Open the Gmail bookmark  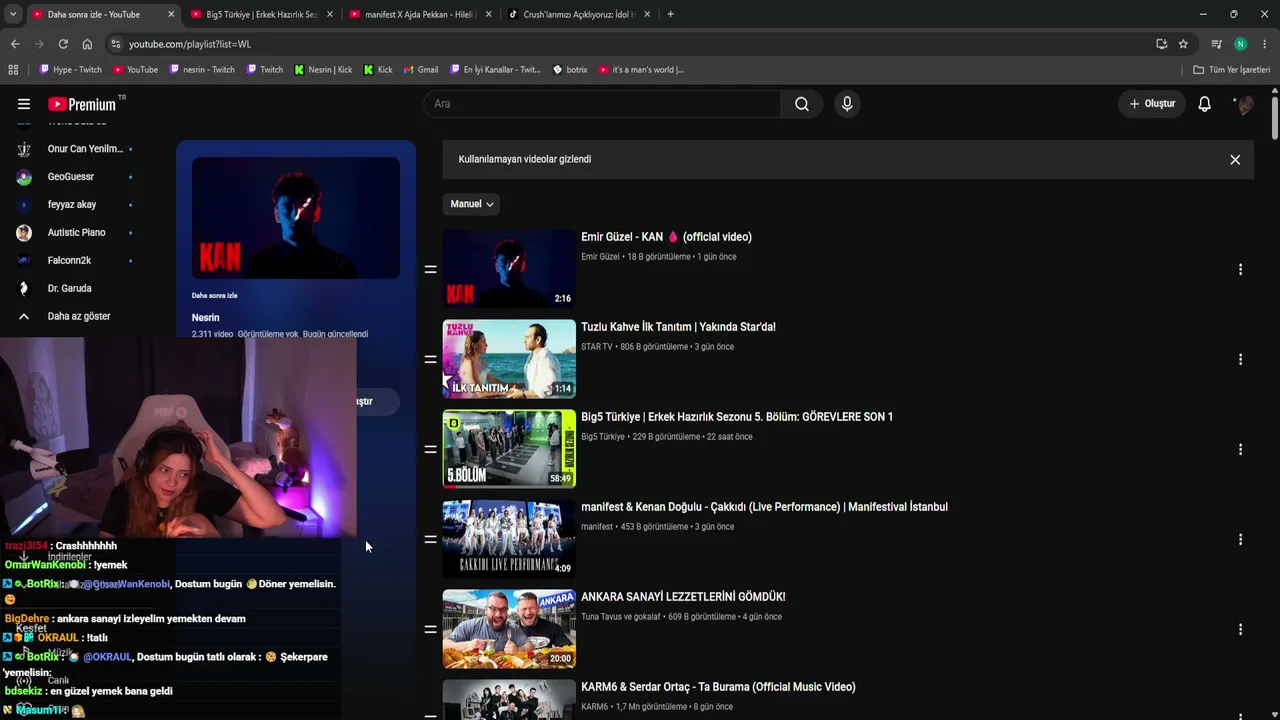[x=421, y=70]
